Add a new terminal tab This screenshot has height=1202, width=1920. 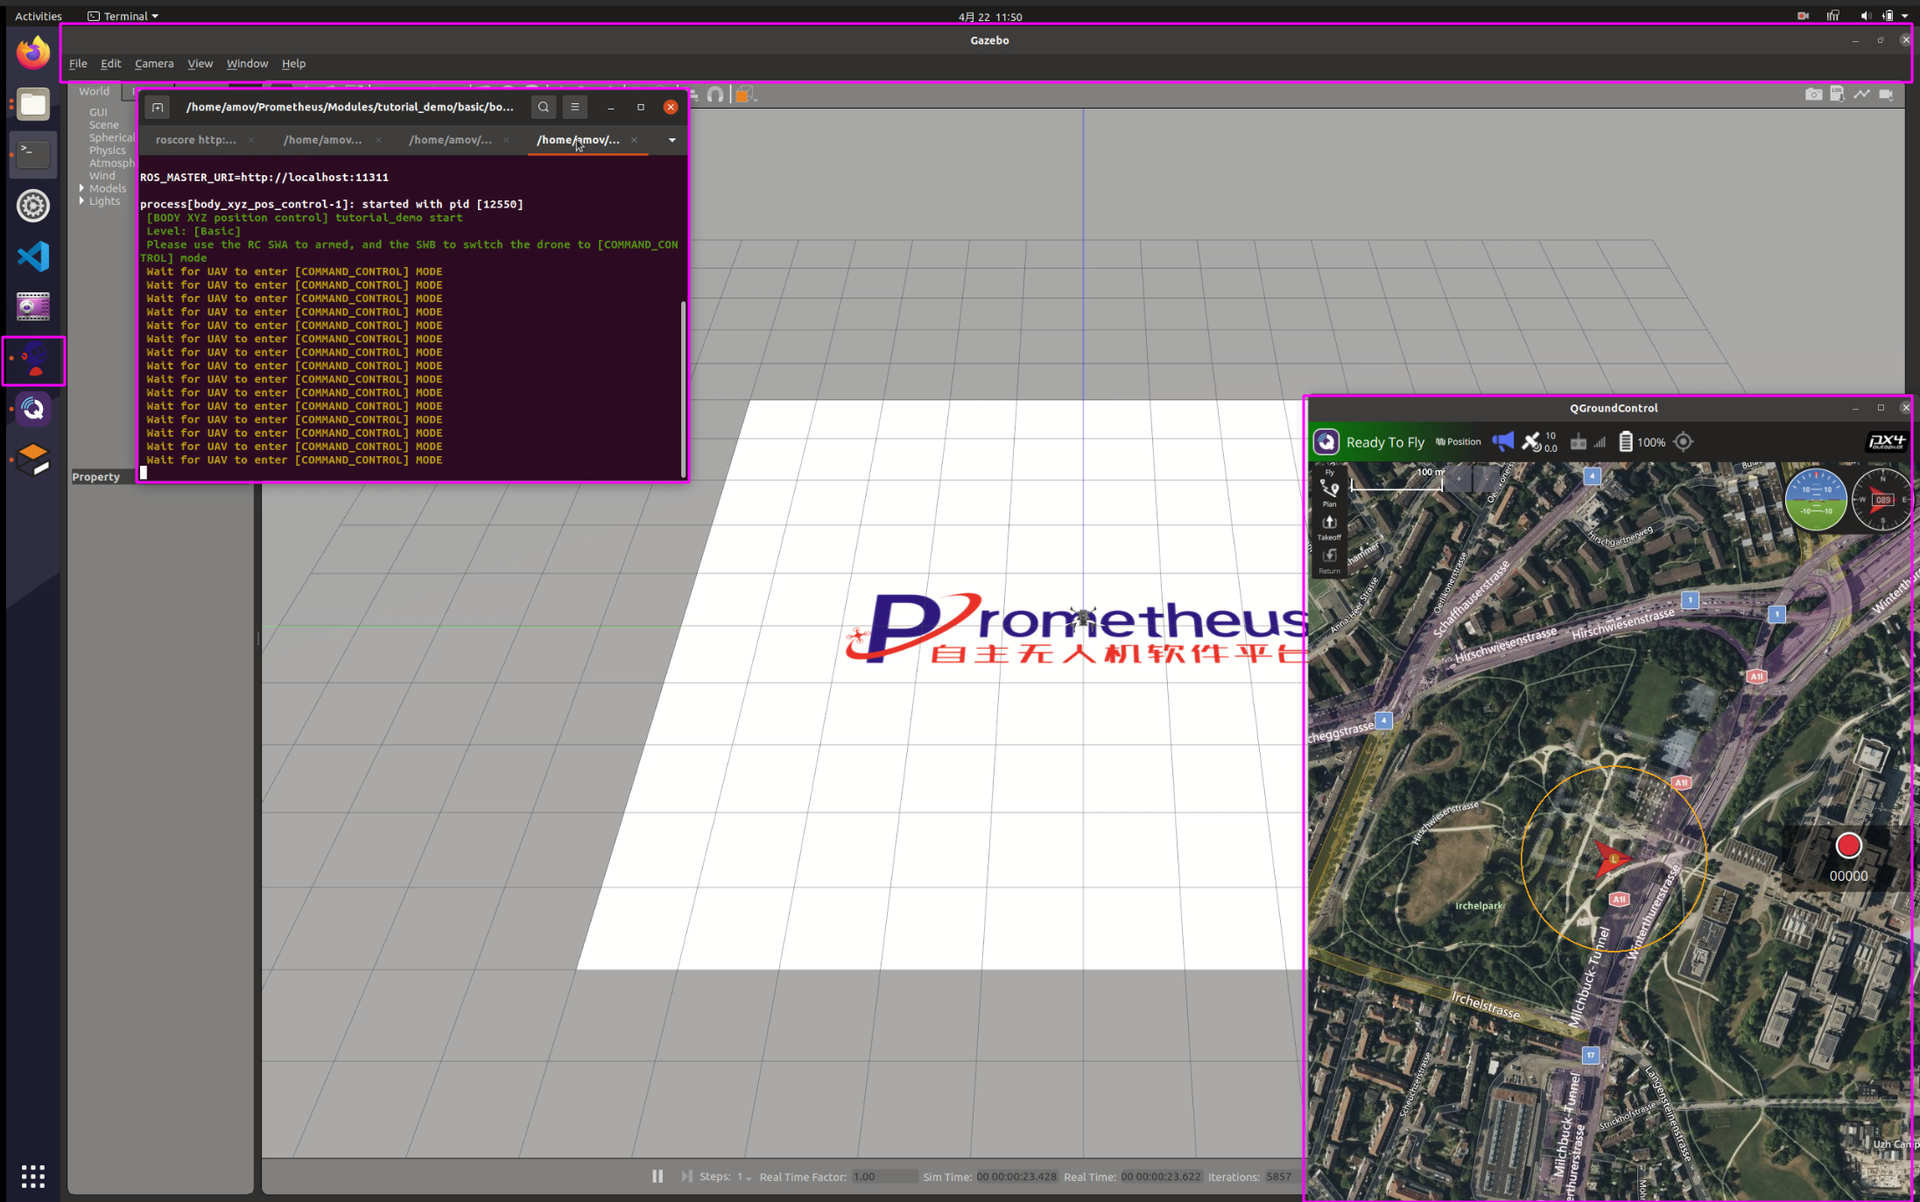157,107
